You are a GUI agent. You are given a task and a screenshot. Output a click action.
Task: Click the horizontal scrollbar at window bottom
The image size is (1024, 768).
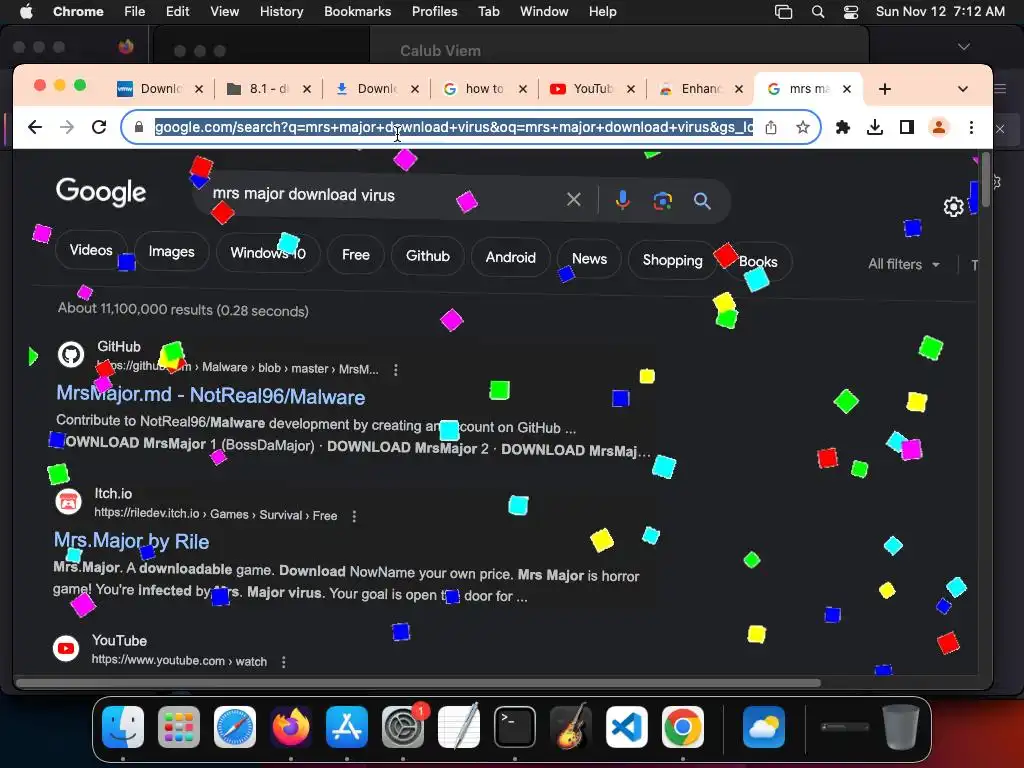pos(418,683)
